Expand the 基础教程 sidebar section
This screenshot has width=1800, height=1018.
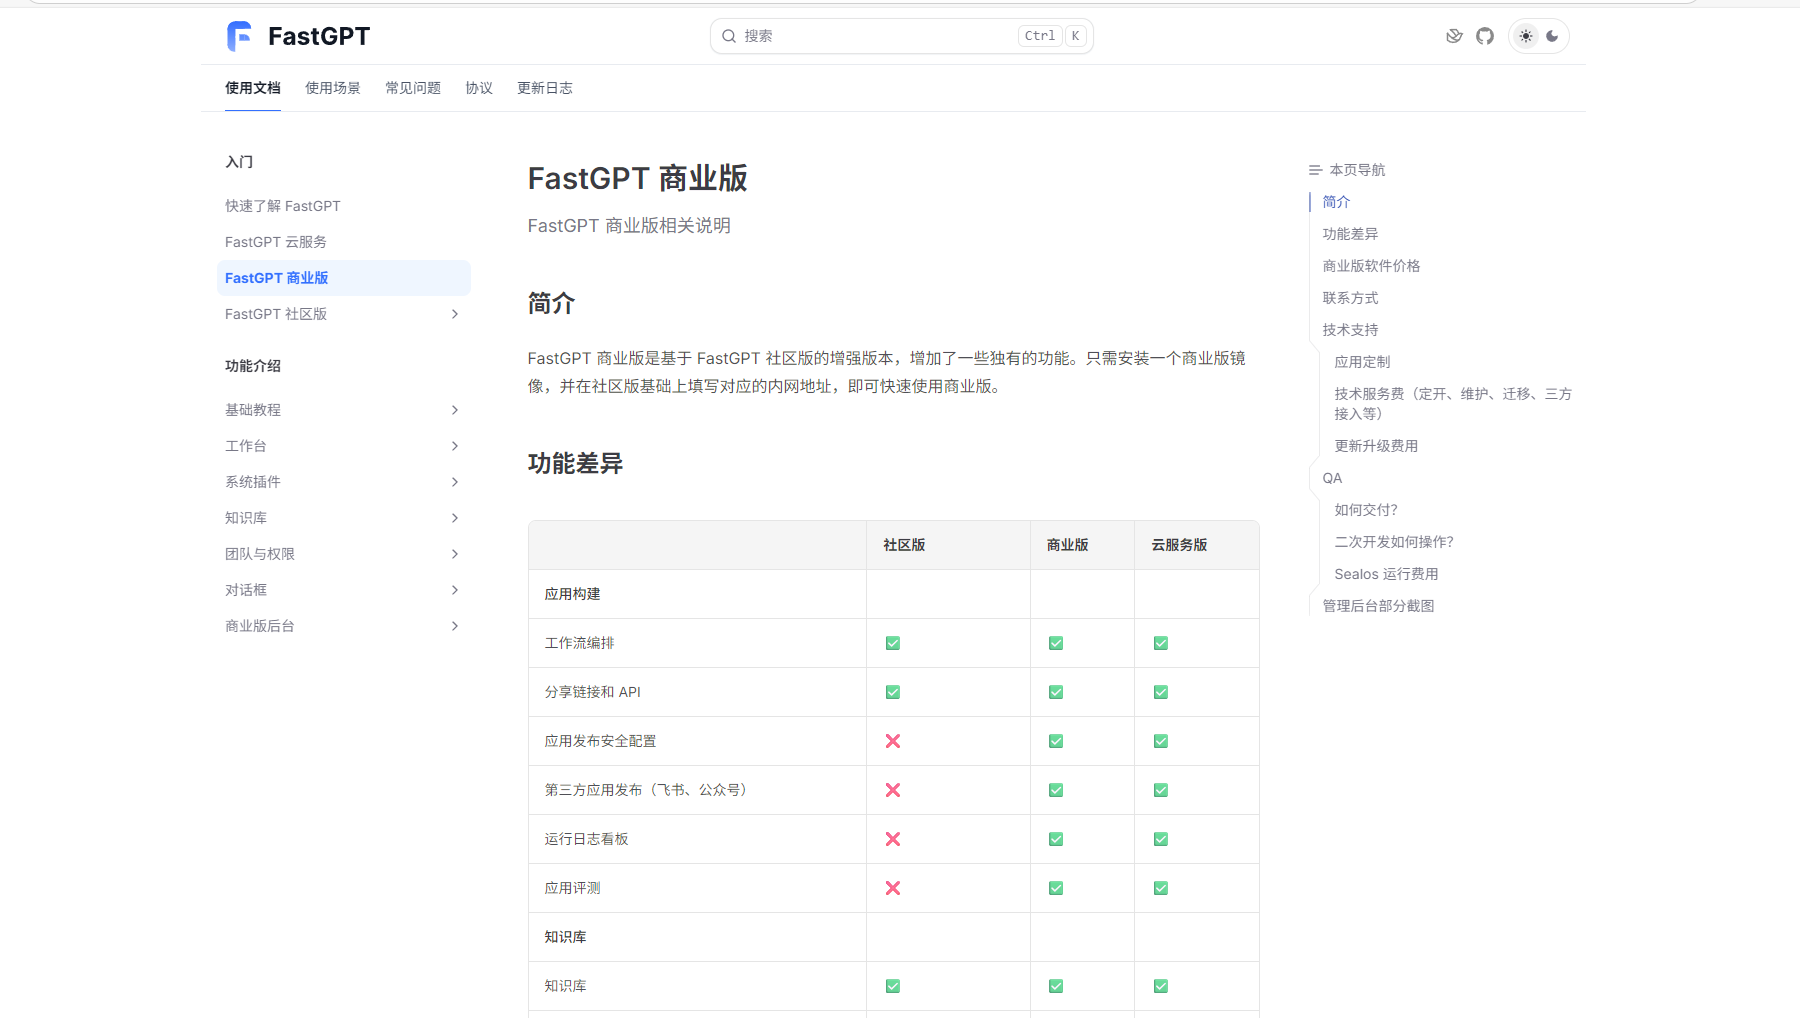[455, 410]
